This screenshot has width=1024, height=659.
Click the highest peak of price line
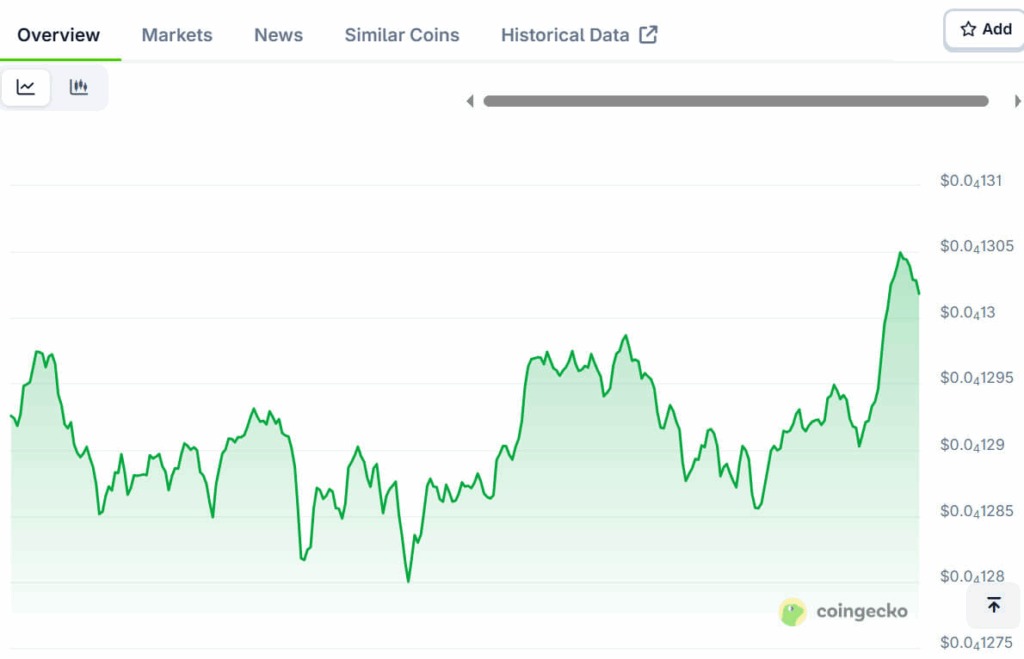900,253
